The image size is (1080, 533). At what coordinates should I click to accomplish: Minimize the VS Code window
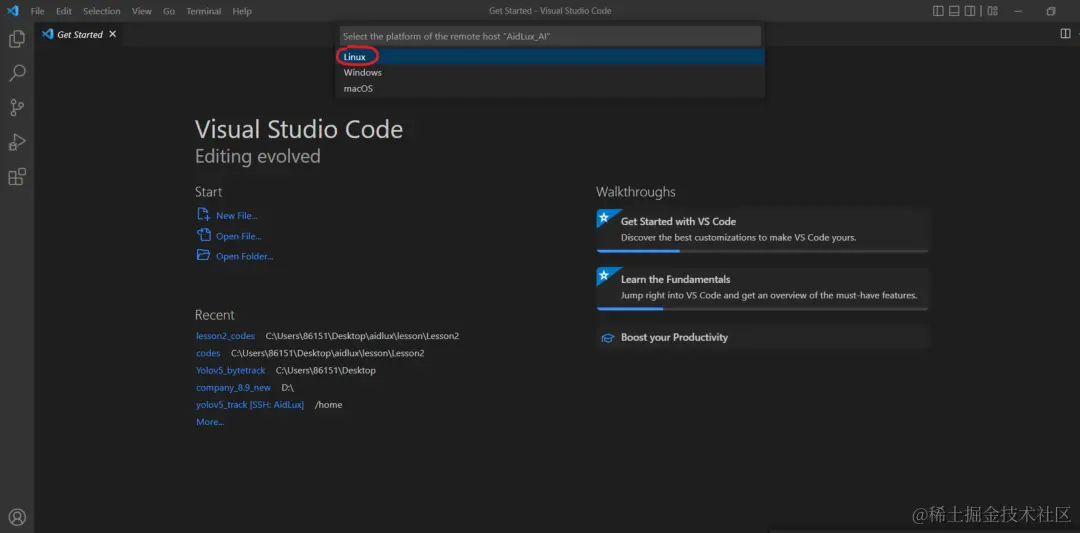[x=1018, y=11]
